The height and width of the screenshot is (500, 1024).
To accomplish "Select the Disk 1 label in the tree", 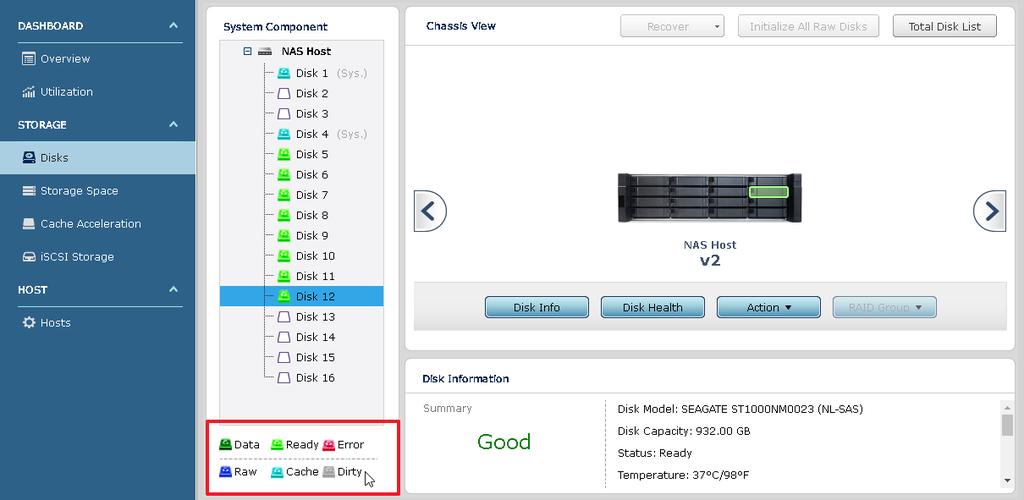I will [312, 73].
